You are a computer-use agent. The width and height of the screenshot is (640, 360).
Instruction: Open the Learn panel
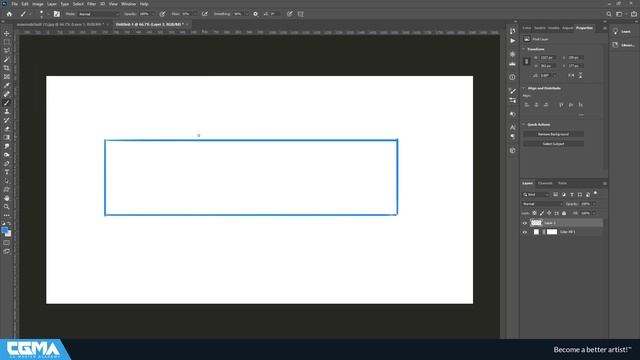tap(622, 31)
